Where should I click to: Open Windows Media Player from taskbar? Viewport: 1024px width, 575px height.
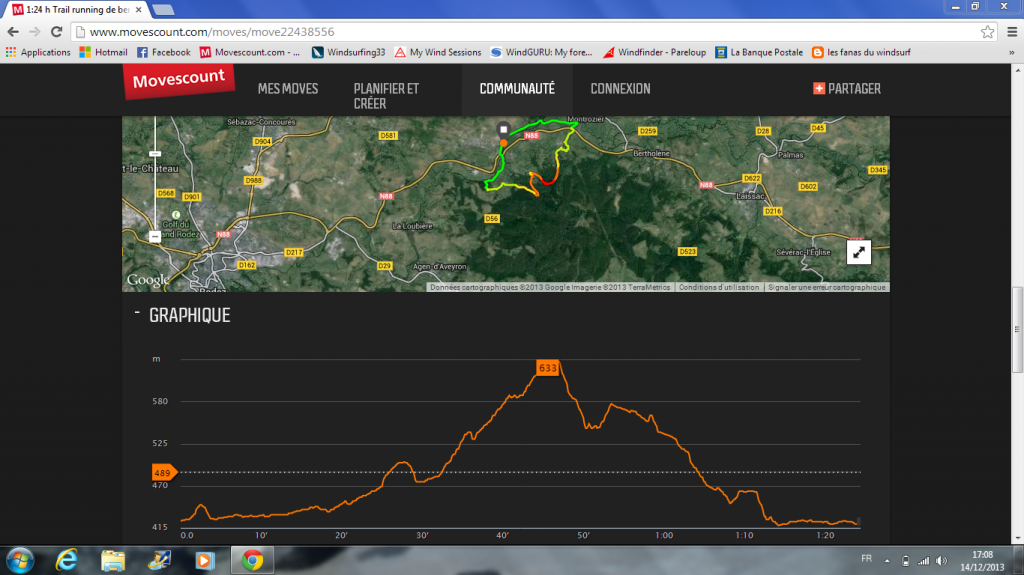coord(205,561)
